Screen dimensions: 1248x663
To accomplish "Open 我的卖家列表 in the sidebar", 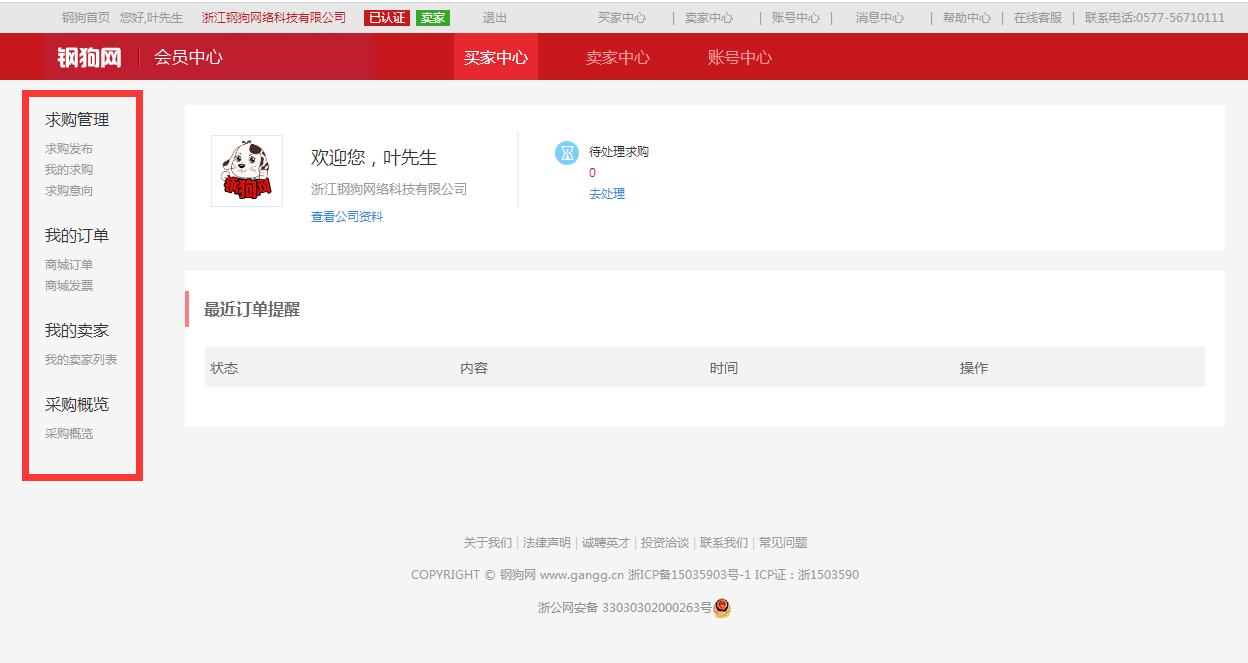I will 78,359.
